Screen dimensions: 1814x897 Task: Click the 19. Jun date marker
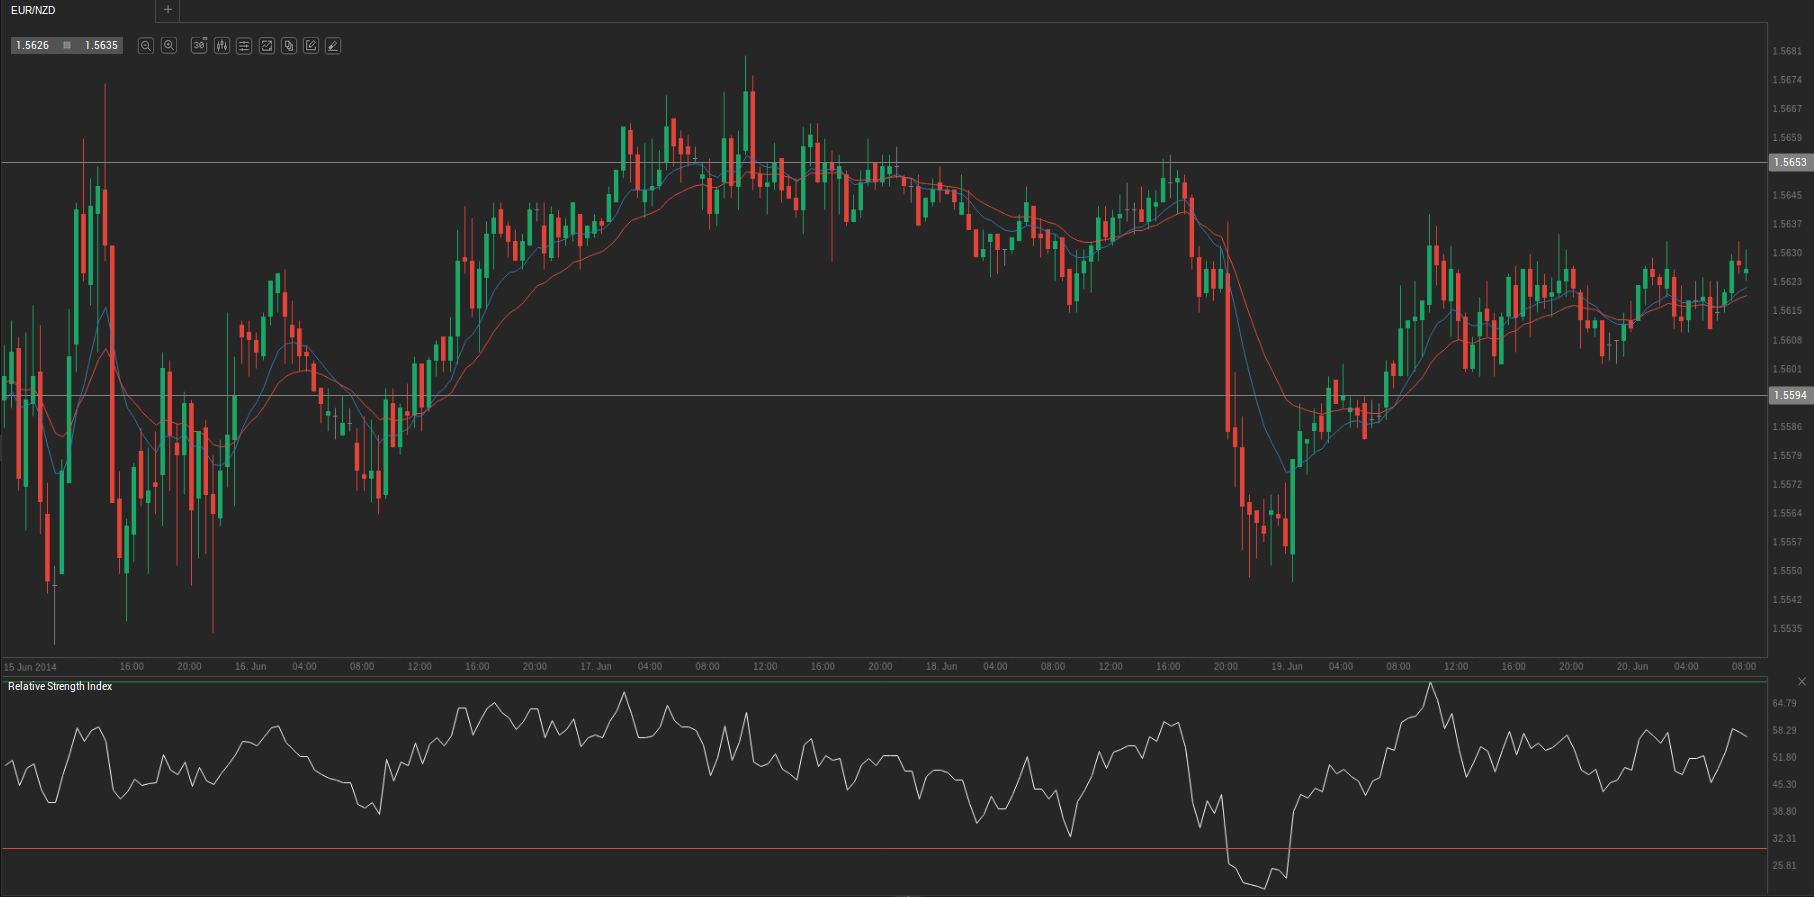click(1287, 667)
